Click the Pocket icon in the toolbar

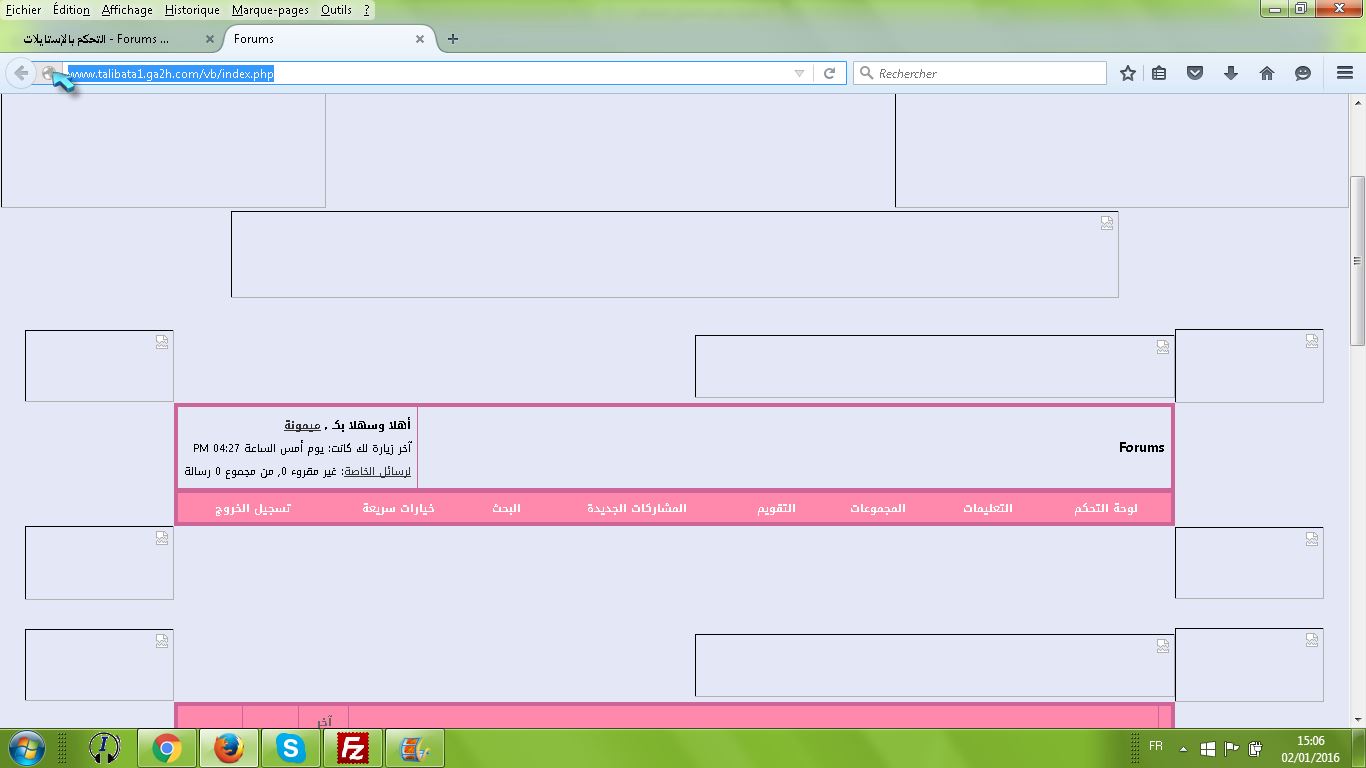1195,73
